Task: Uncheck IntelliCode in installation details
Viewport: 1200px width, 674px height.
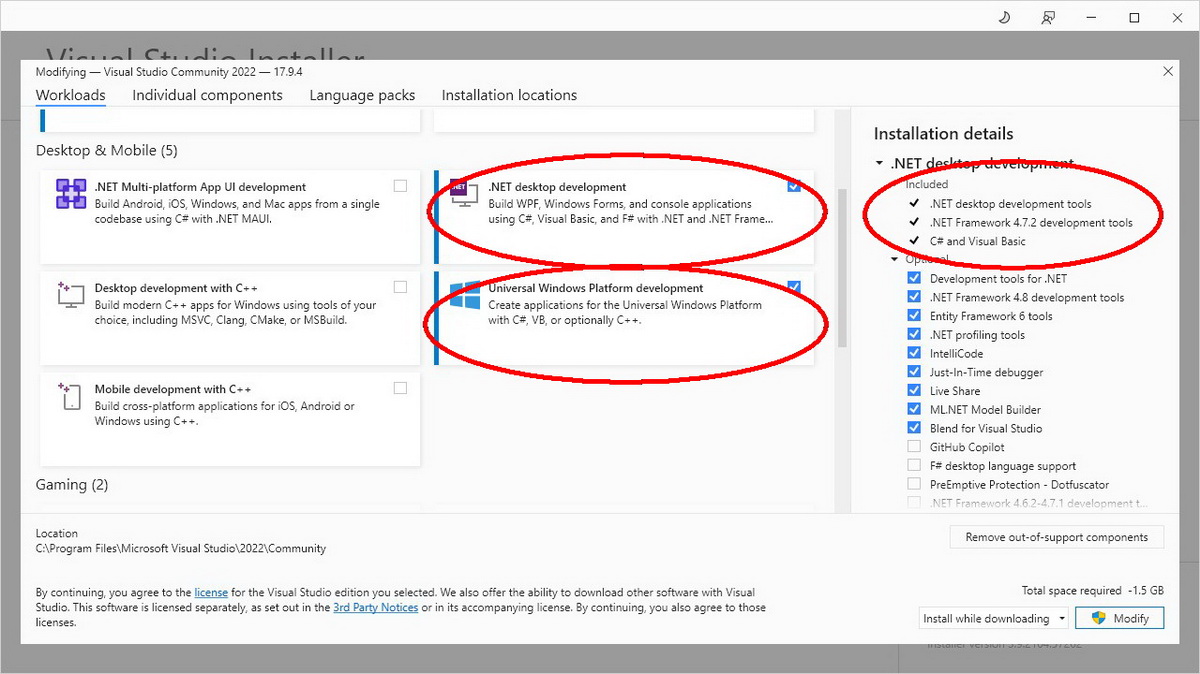Action: (913, 353)
